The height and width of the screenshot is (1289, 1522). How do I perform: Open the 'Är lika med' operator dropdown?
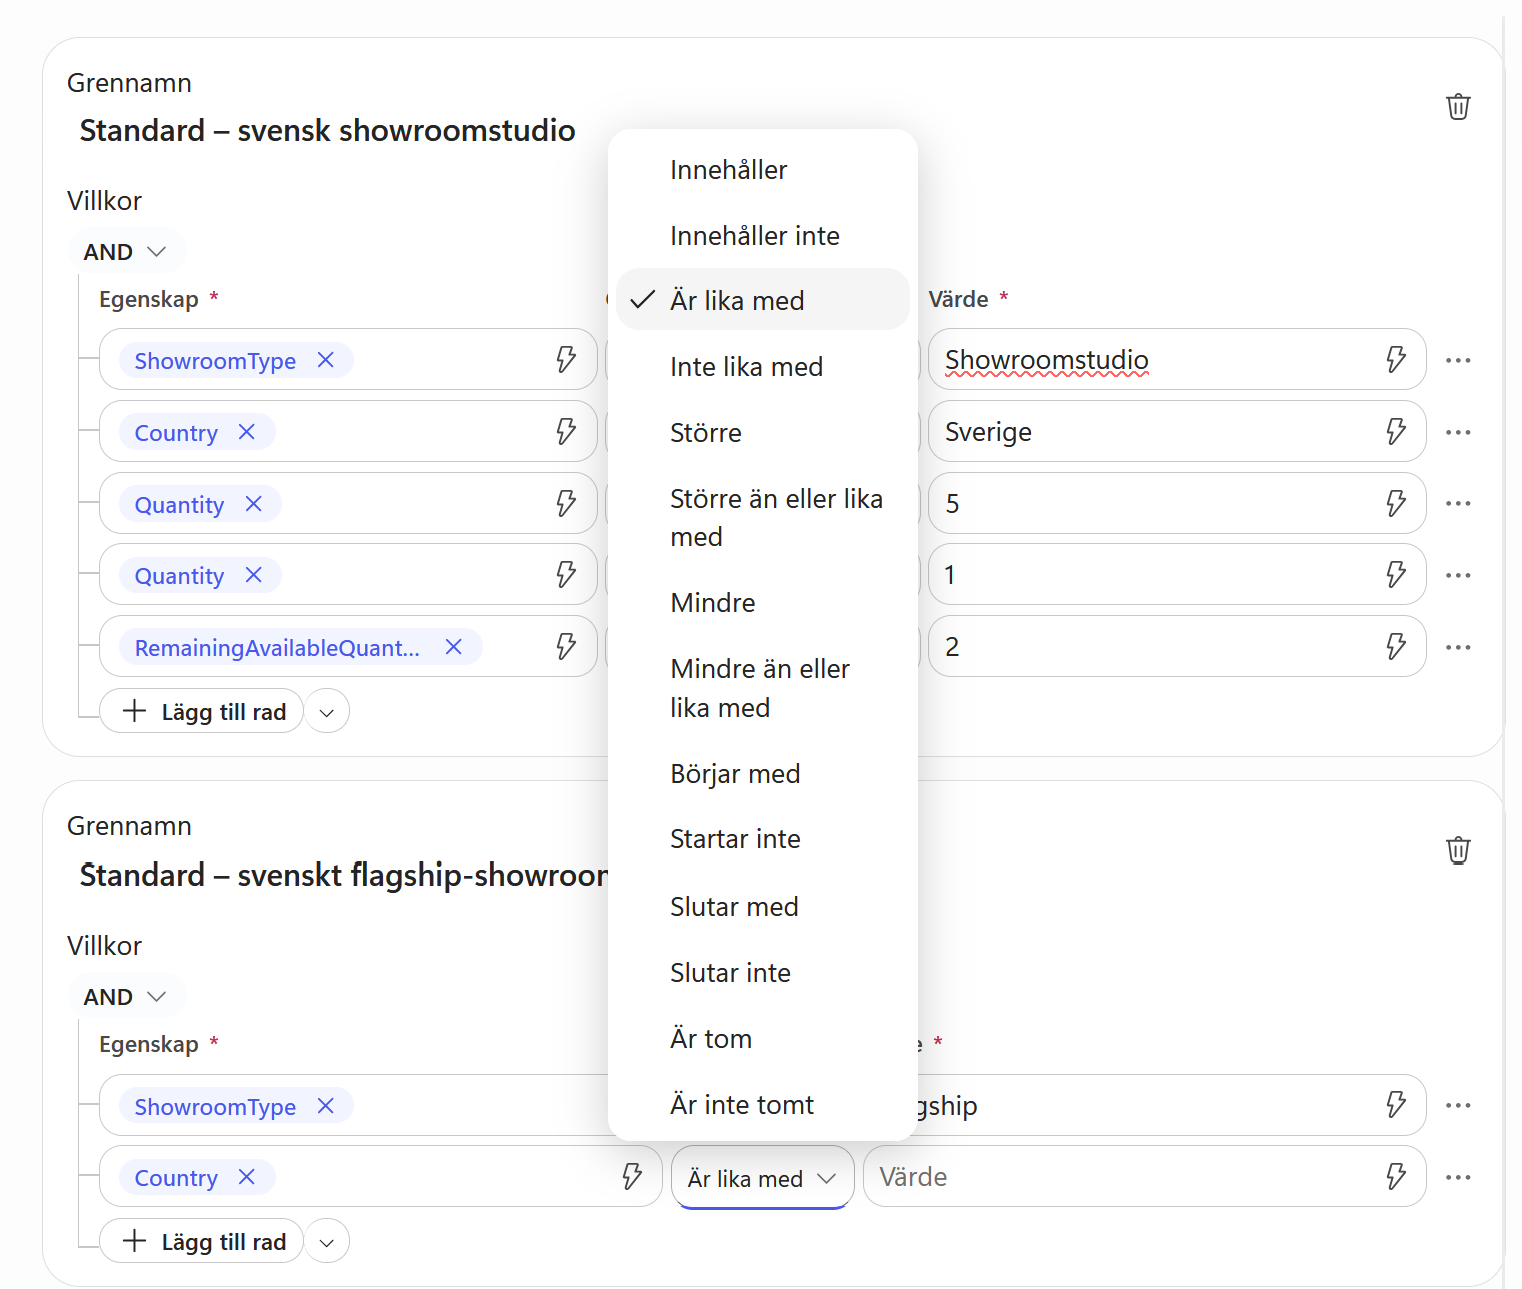762,1178
